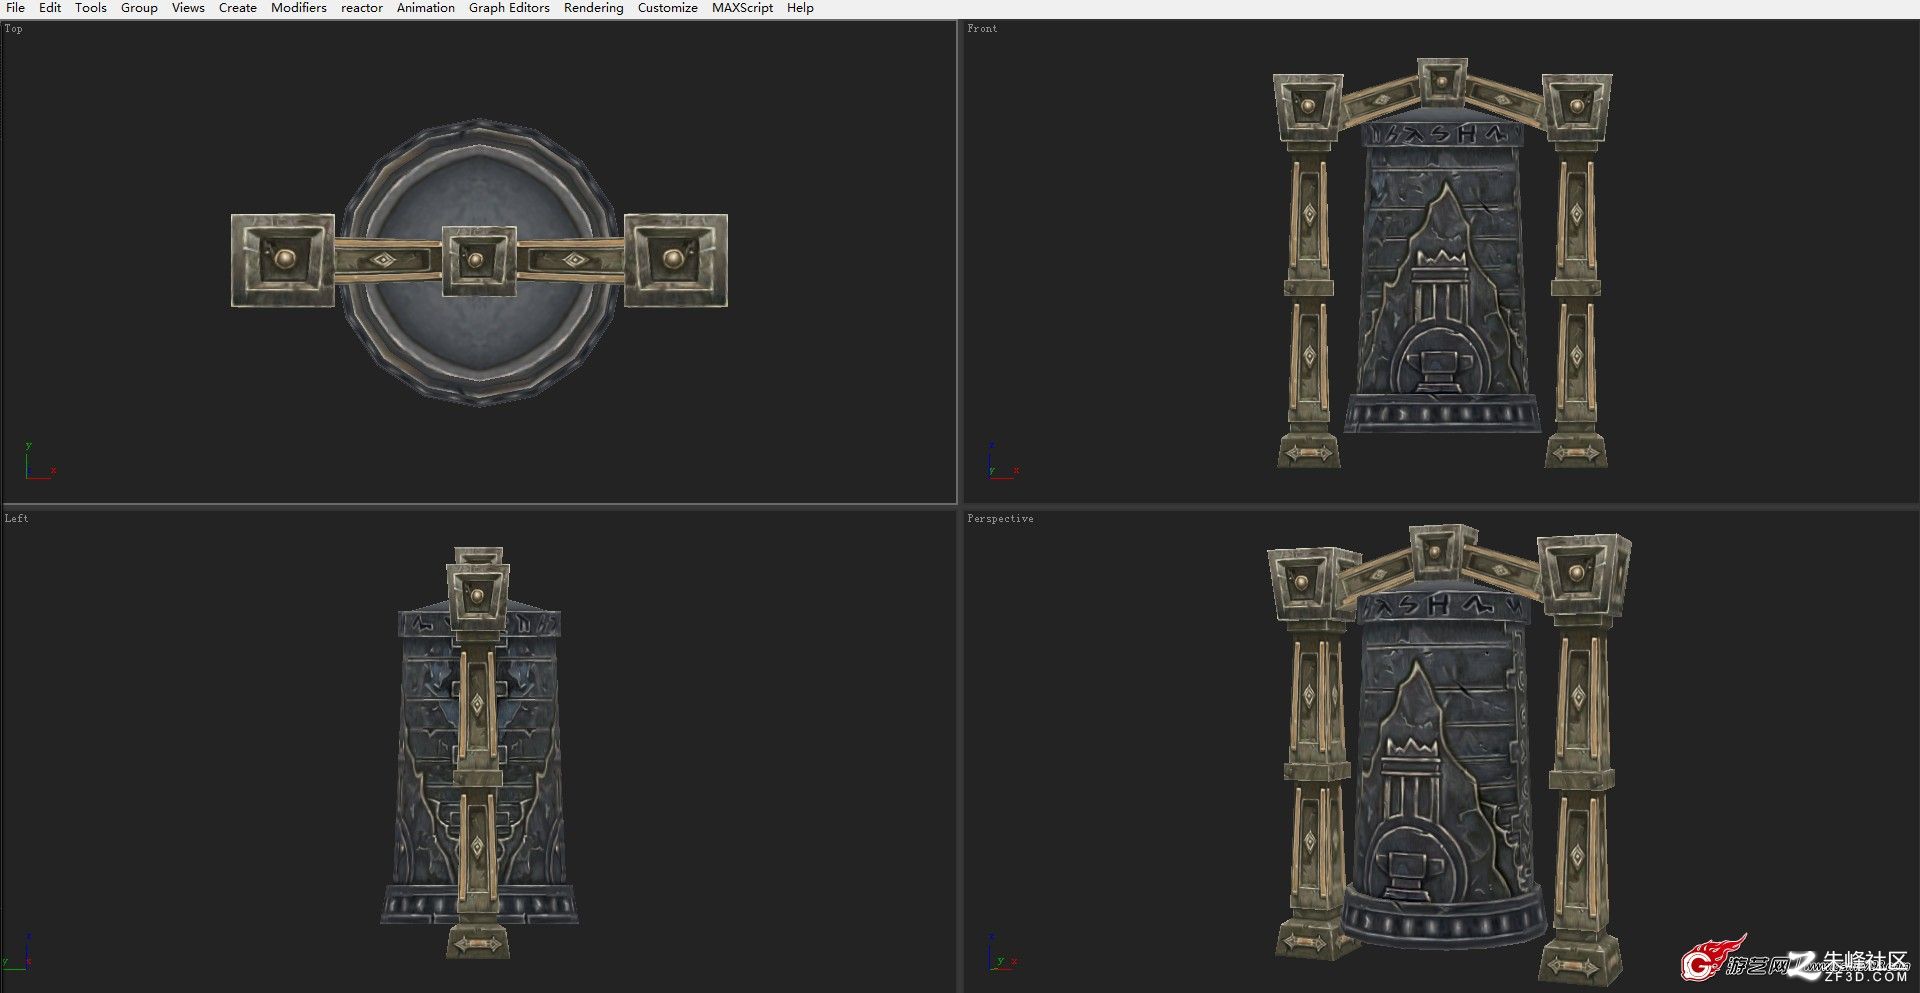The width and height of the screenshot is (1920, 993).
Task: Click the Perspective viewport label
Action: click(1000, 519)
